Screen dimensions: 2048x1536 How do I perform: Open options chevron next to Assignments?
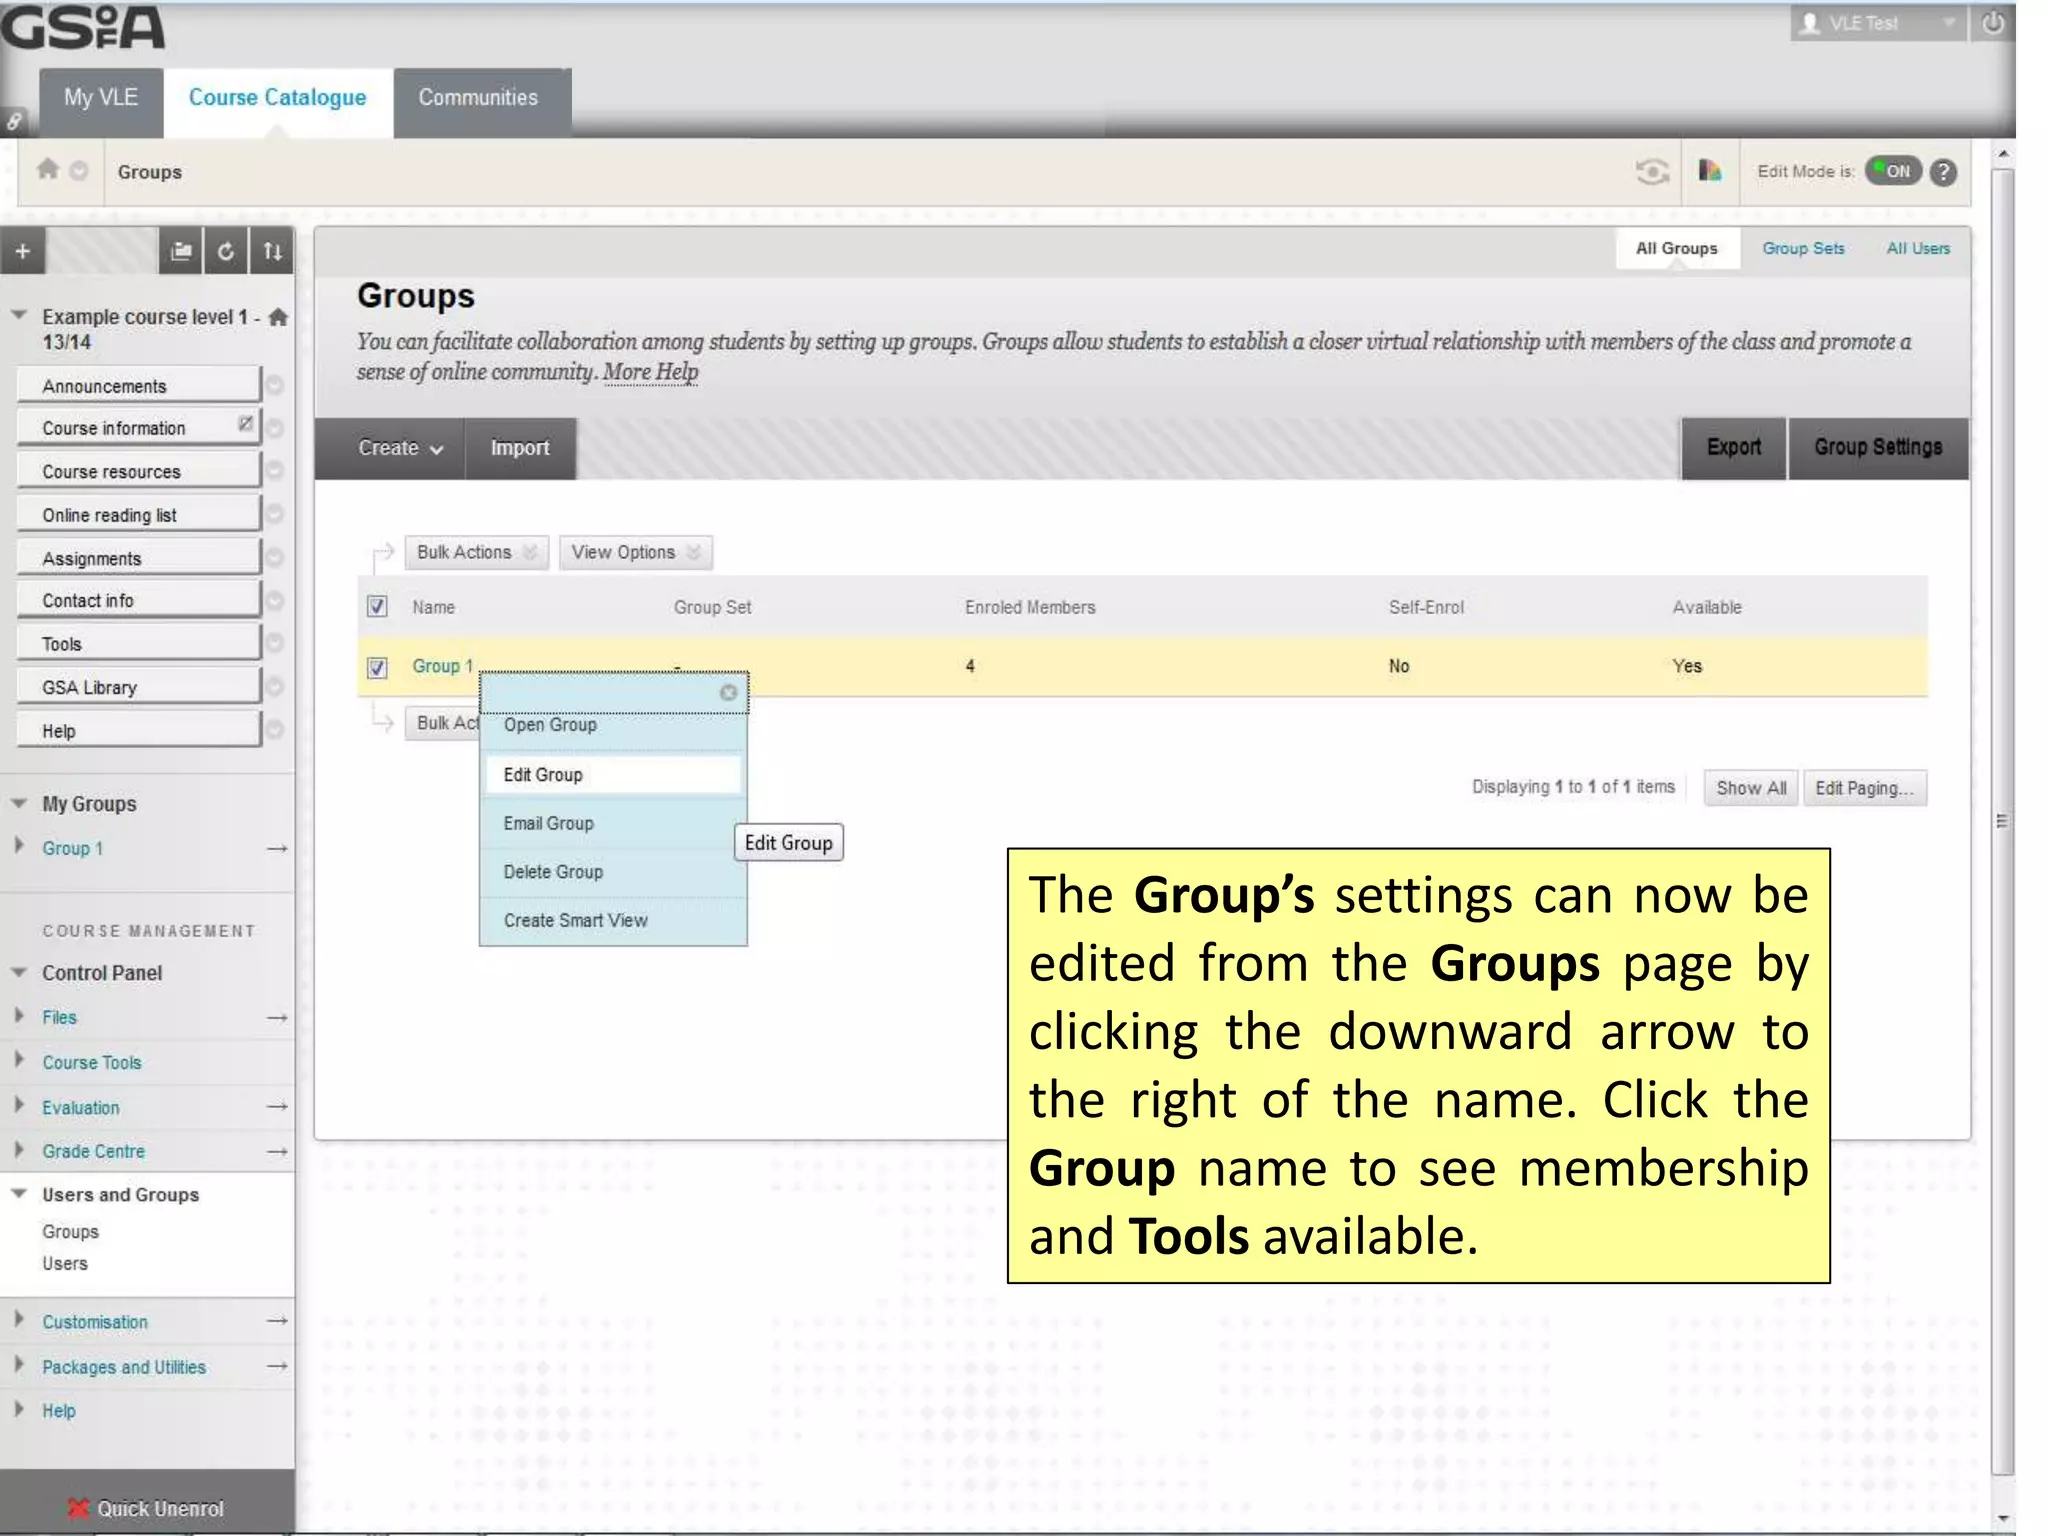point(275,557)
